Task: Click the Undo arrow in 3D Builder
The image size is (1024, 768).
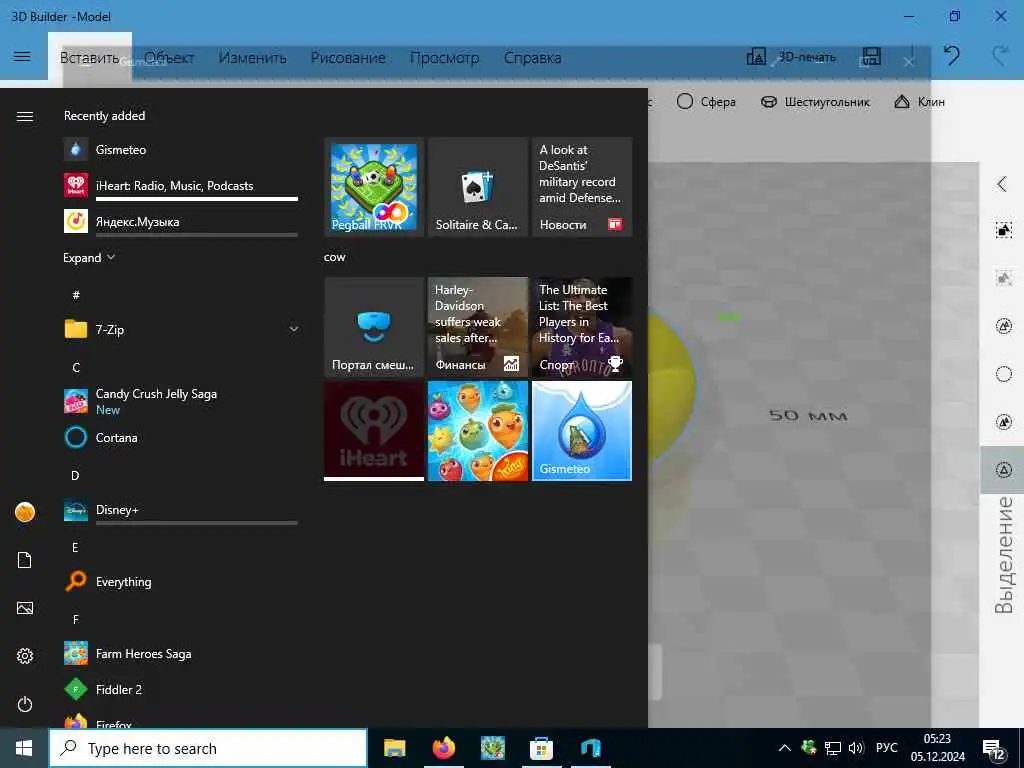Action: [x=952, y=56]
